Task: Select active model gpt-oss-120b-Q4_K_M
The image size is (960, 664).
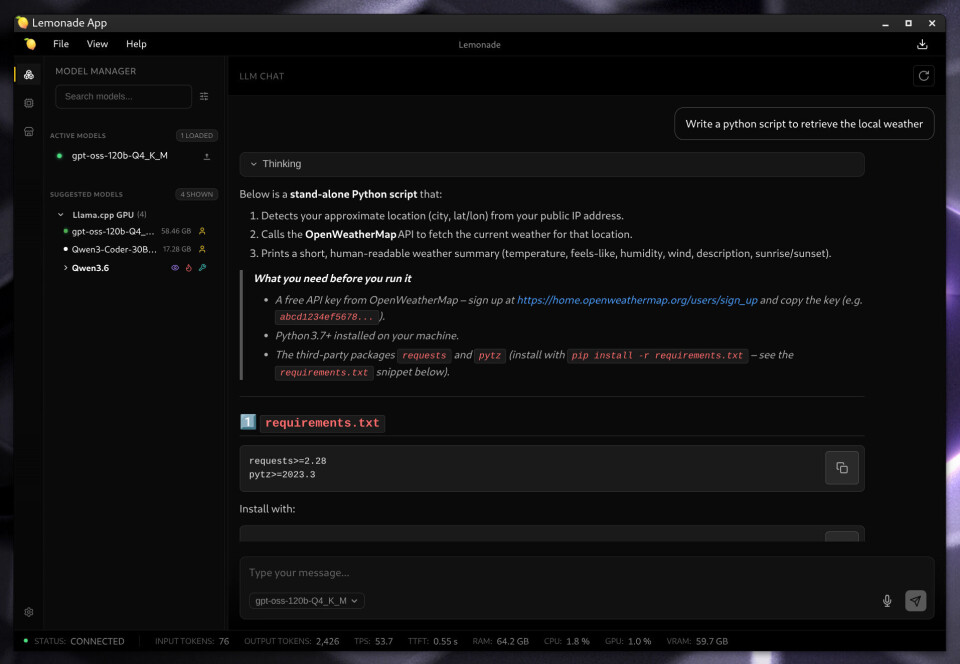Action: pos(119,155)
